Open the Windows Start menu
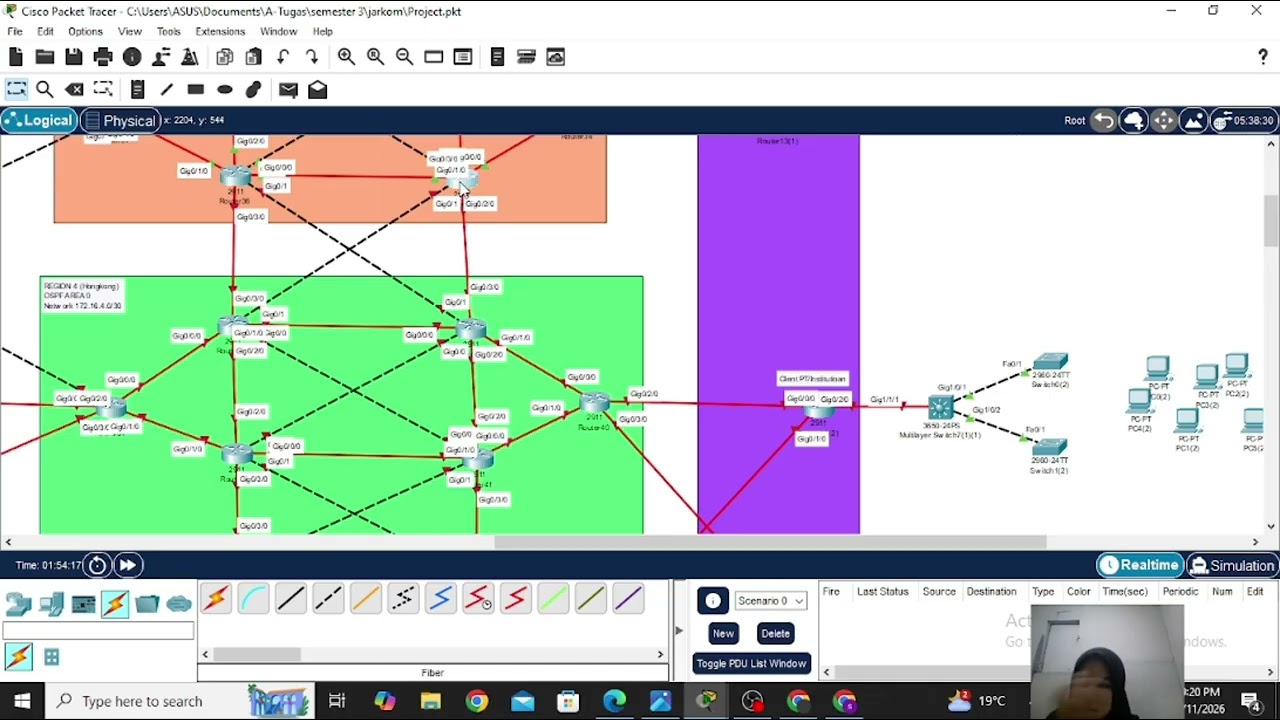1280x720 pixels. point(22,701)
